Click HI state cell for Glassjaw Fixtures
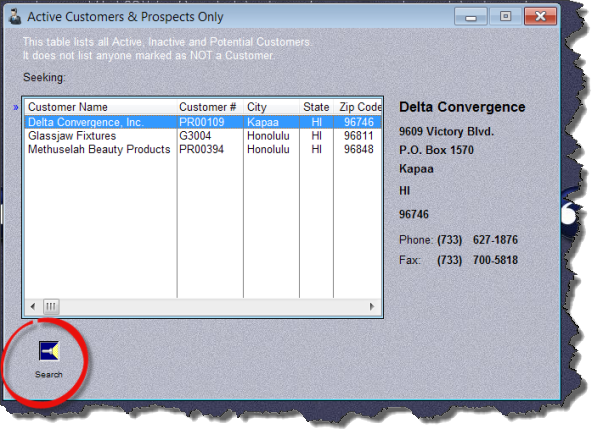The height and width of the screenshot is (440, 603). point(316,136)
